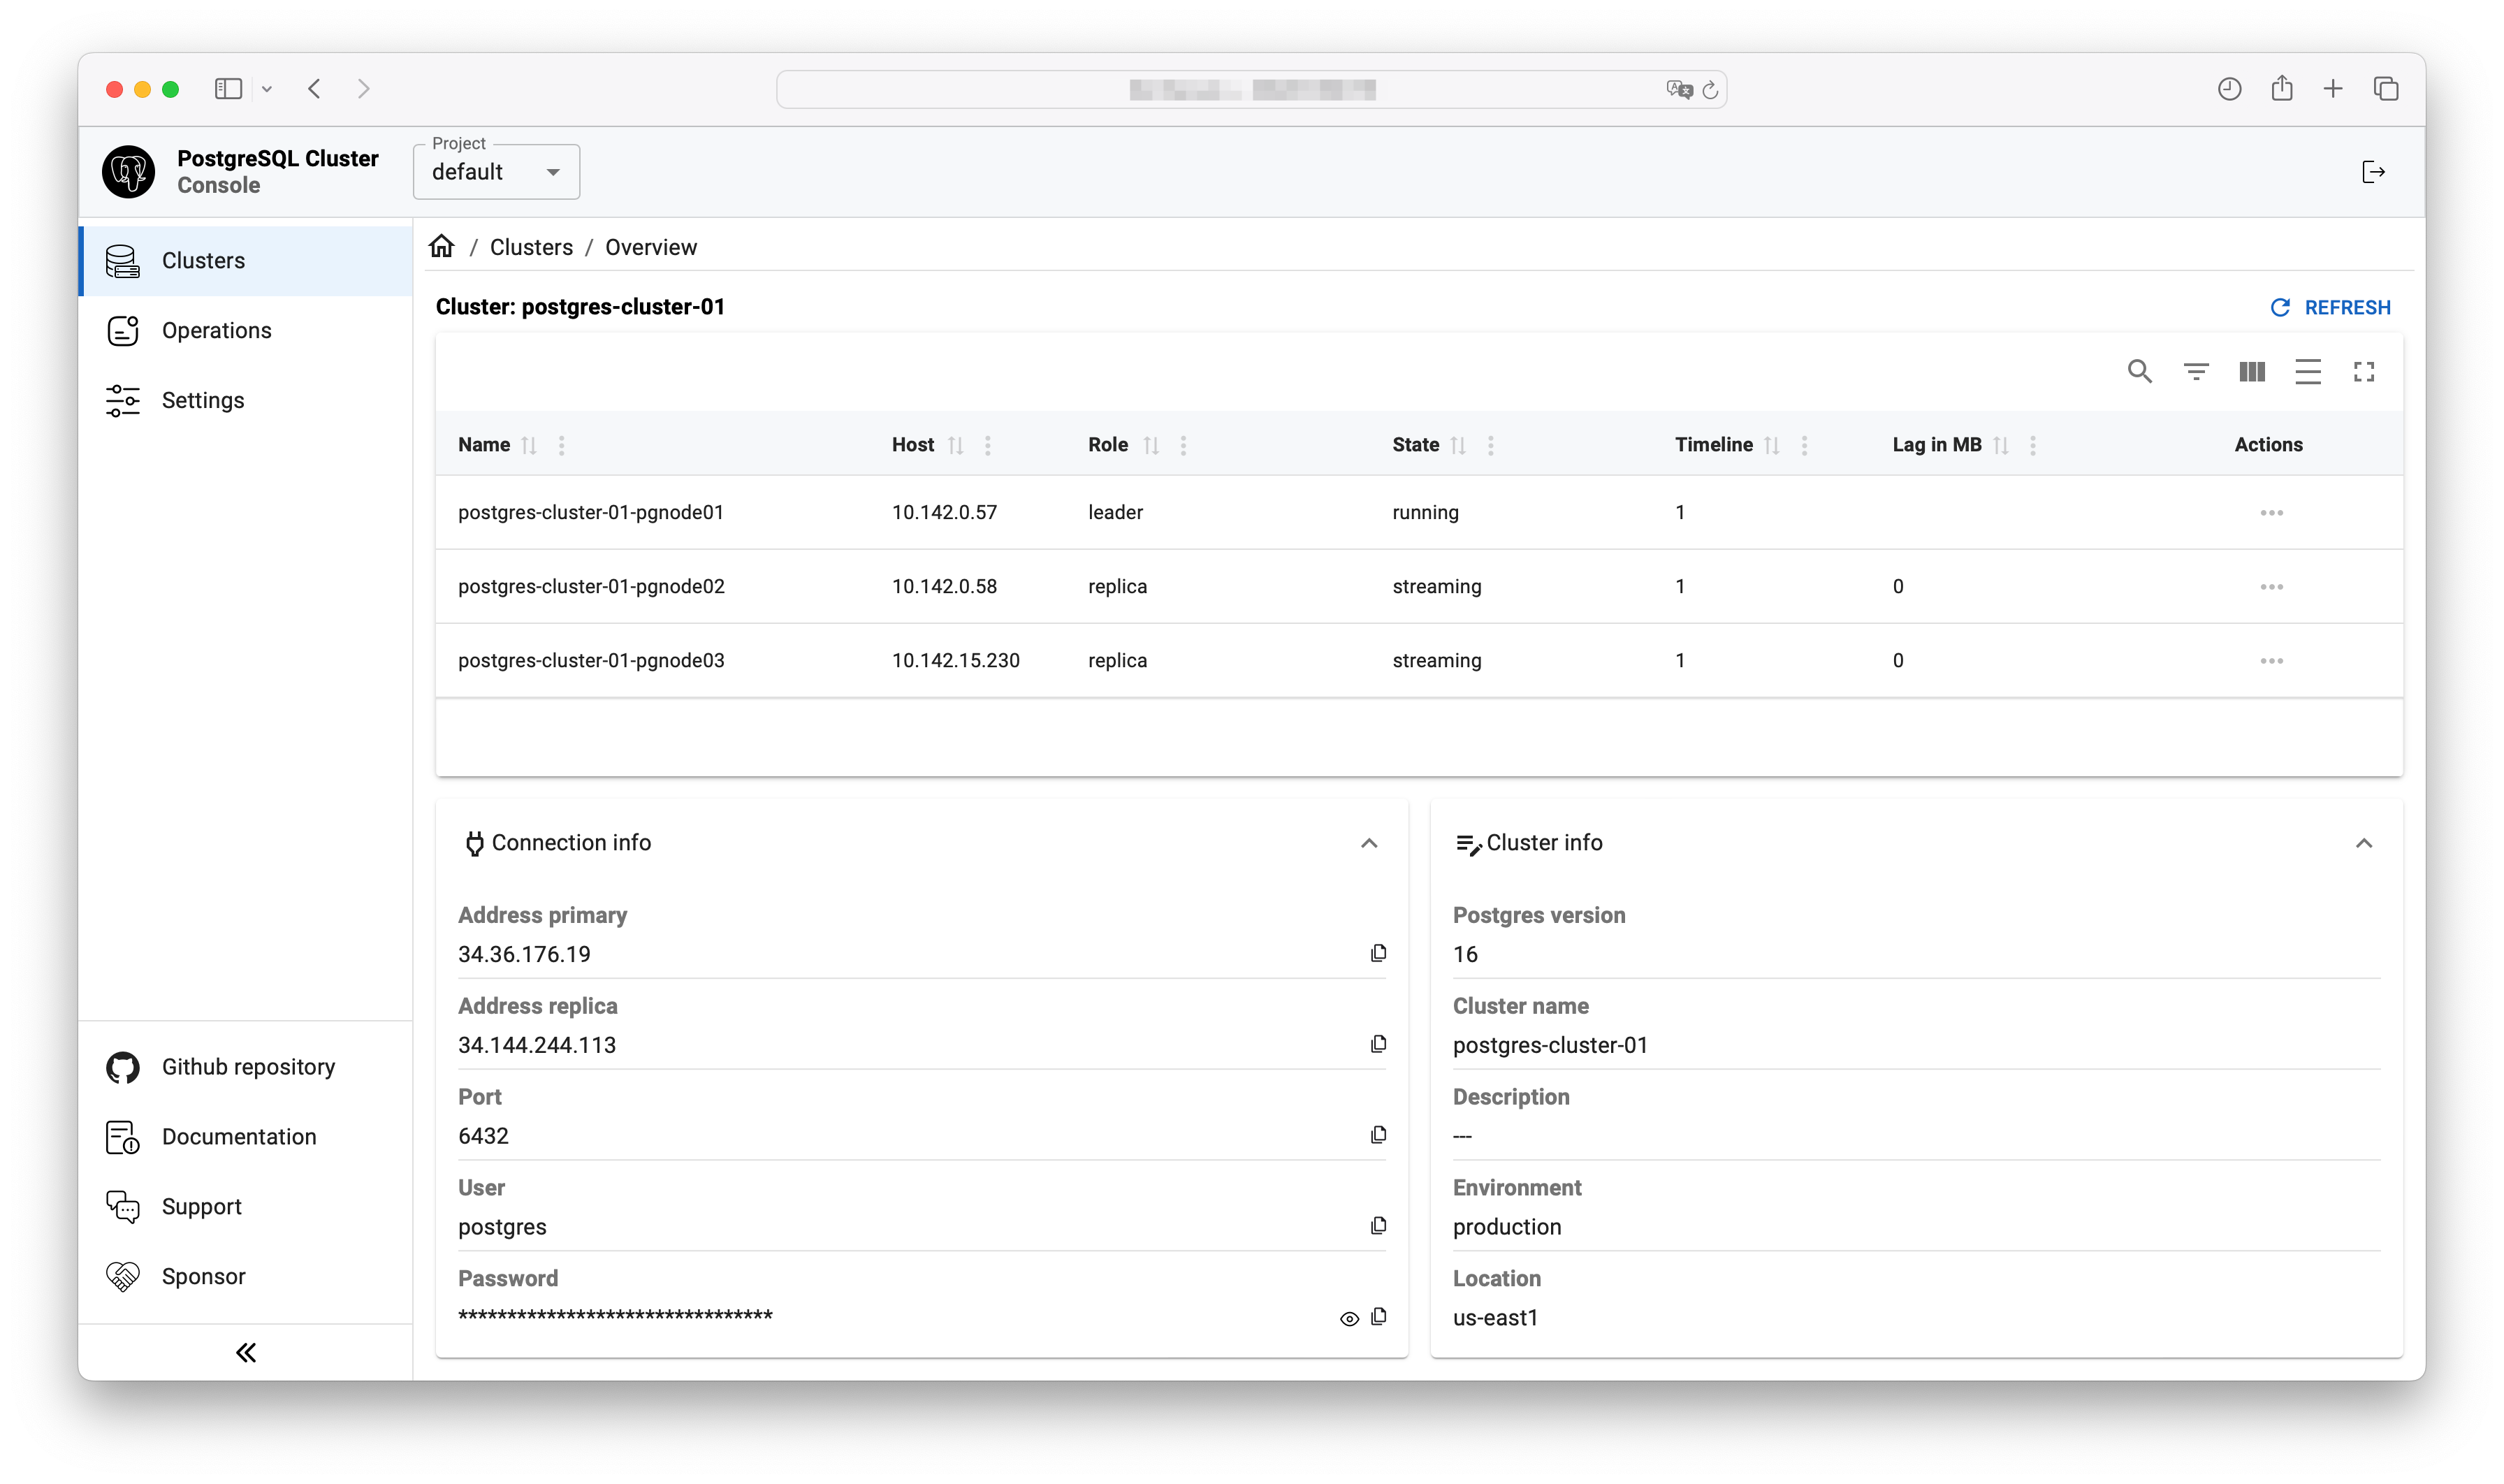Viewport: 2504px width, 1484px height.
Task: Open Clusters in the sidebar
Action: pyautogui.click(x=245, y=261)
